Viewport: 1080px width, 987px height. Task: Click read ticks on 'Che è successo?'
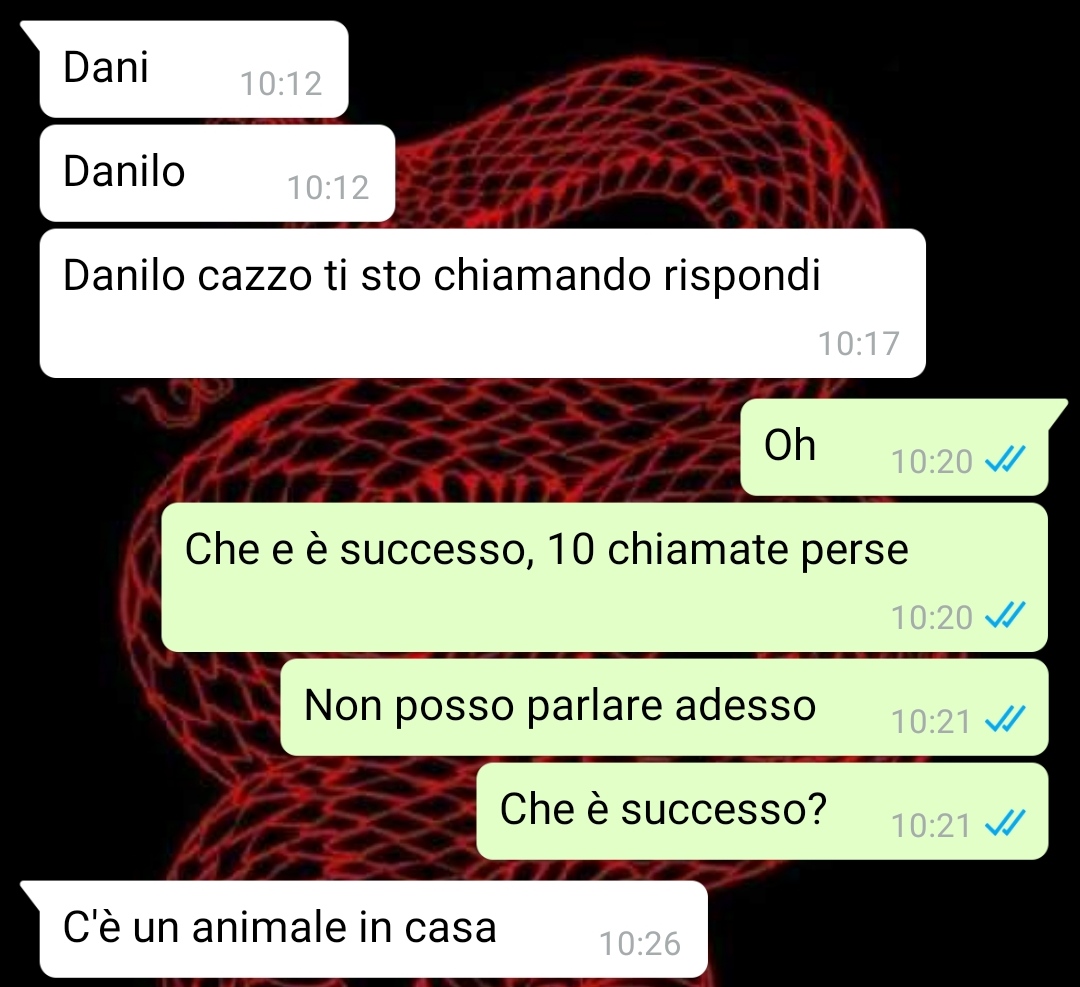pos(1006,823)
